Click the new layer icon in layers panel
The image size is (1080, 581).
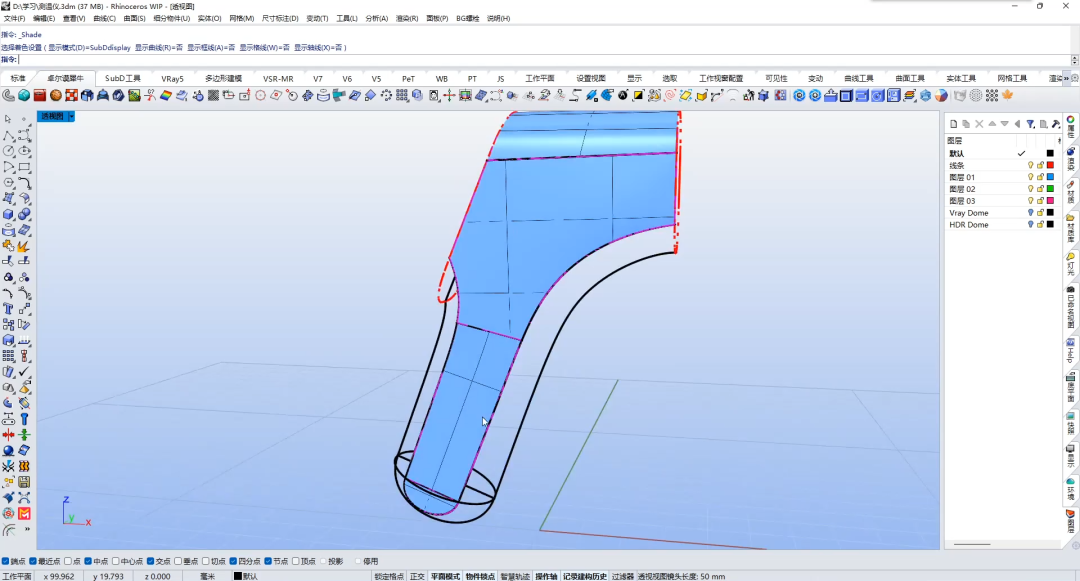[953, 124]
